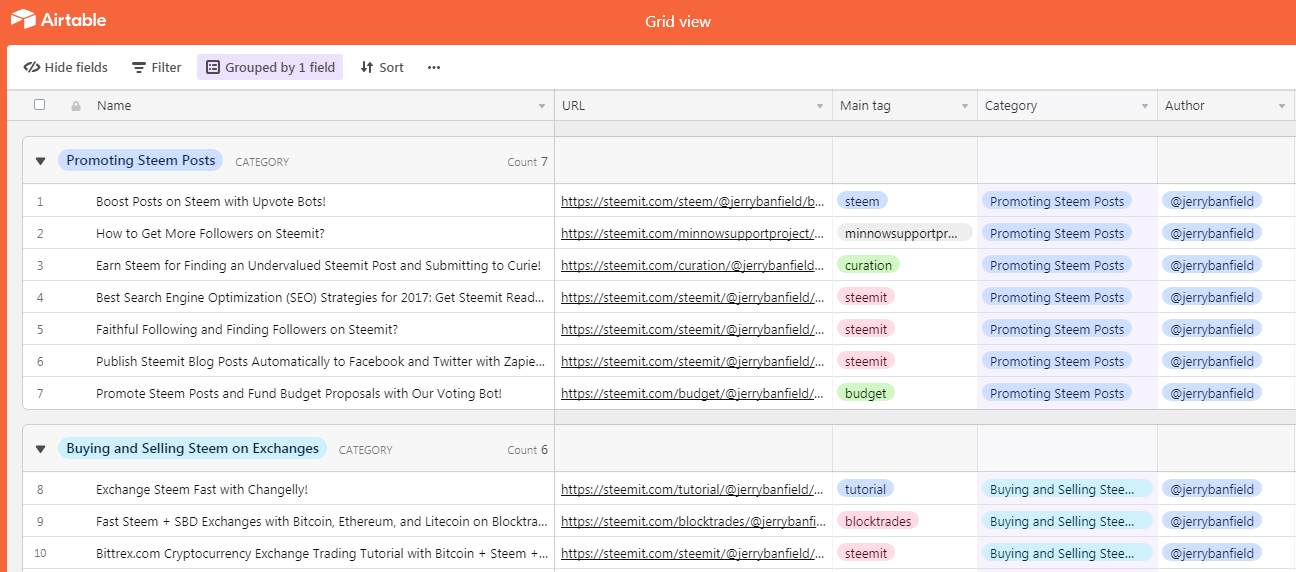
Task: Click the Promoting Steem Posts group label
Action: [x=140, y=160]
